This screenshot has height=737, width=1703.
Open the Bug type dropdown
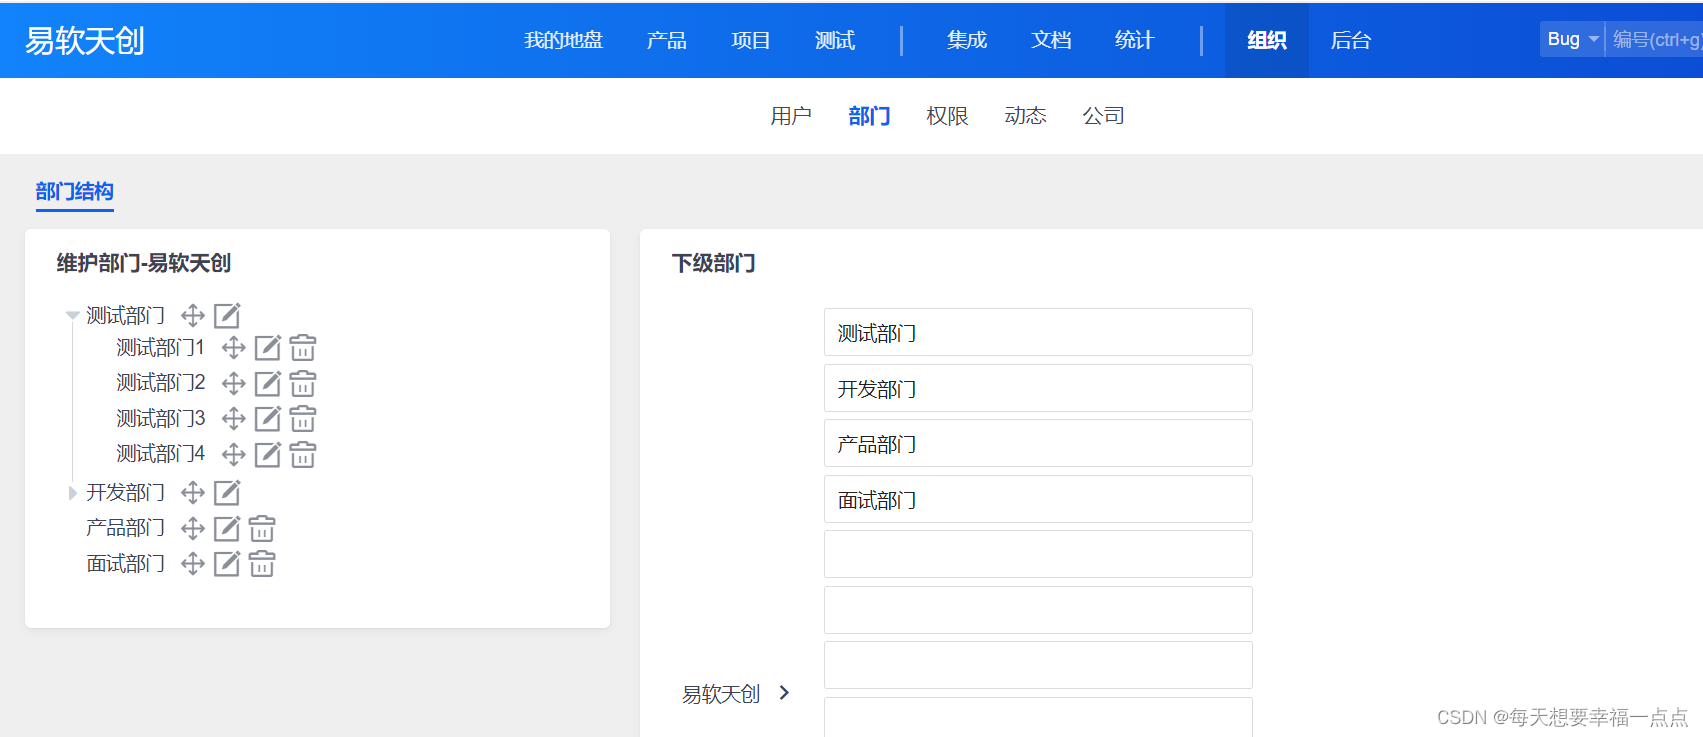click(1571, 40)
